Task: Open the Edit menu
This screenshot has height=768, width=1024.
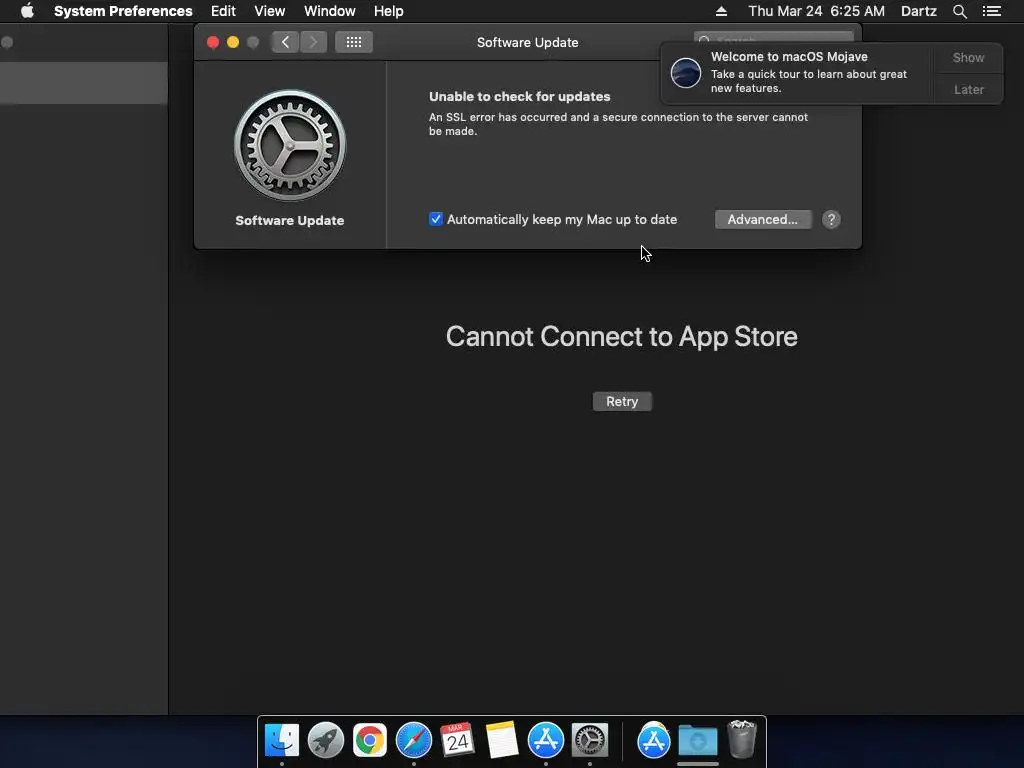Action: [223, 11]
